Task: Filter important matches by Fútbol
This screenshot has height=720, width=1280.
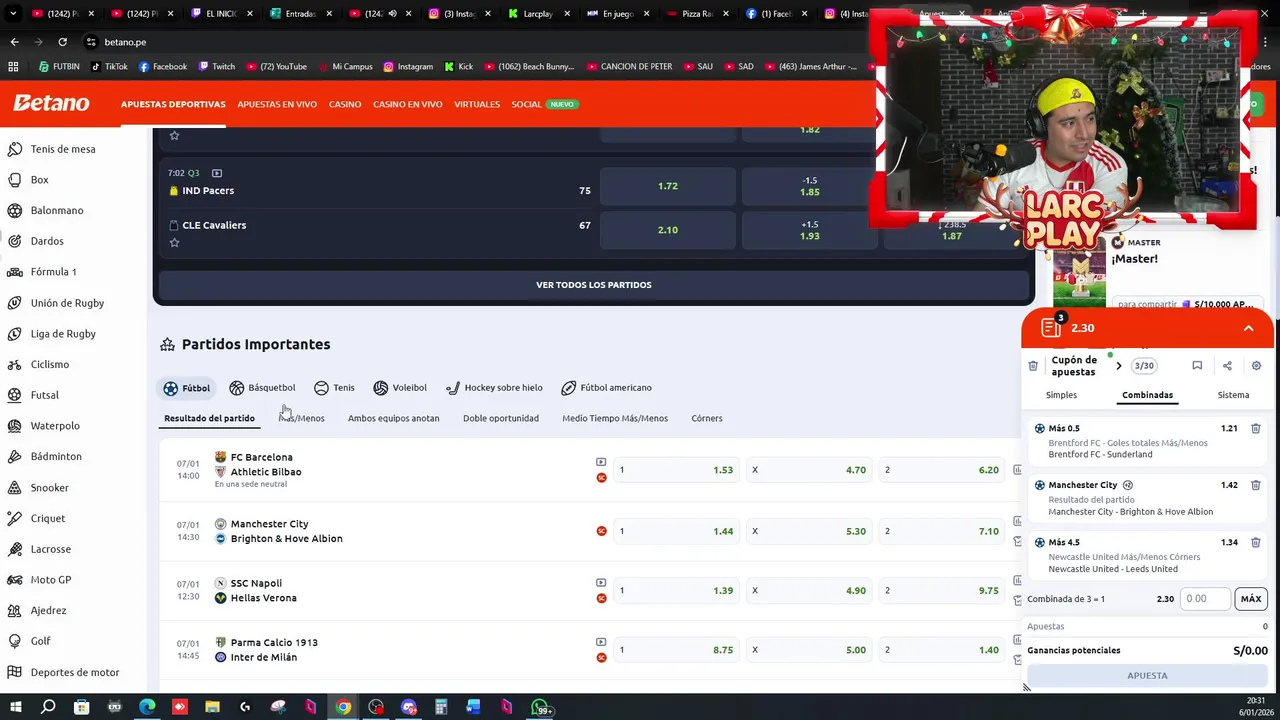Action: [186, 388]
